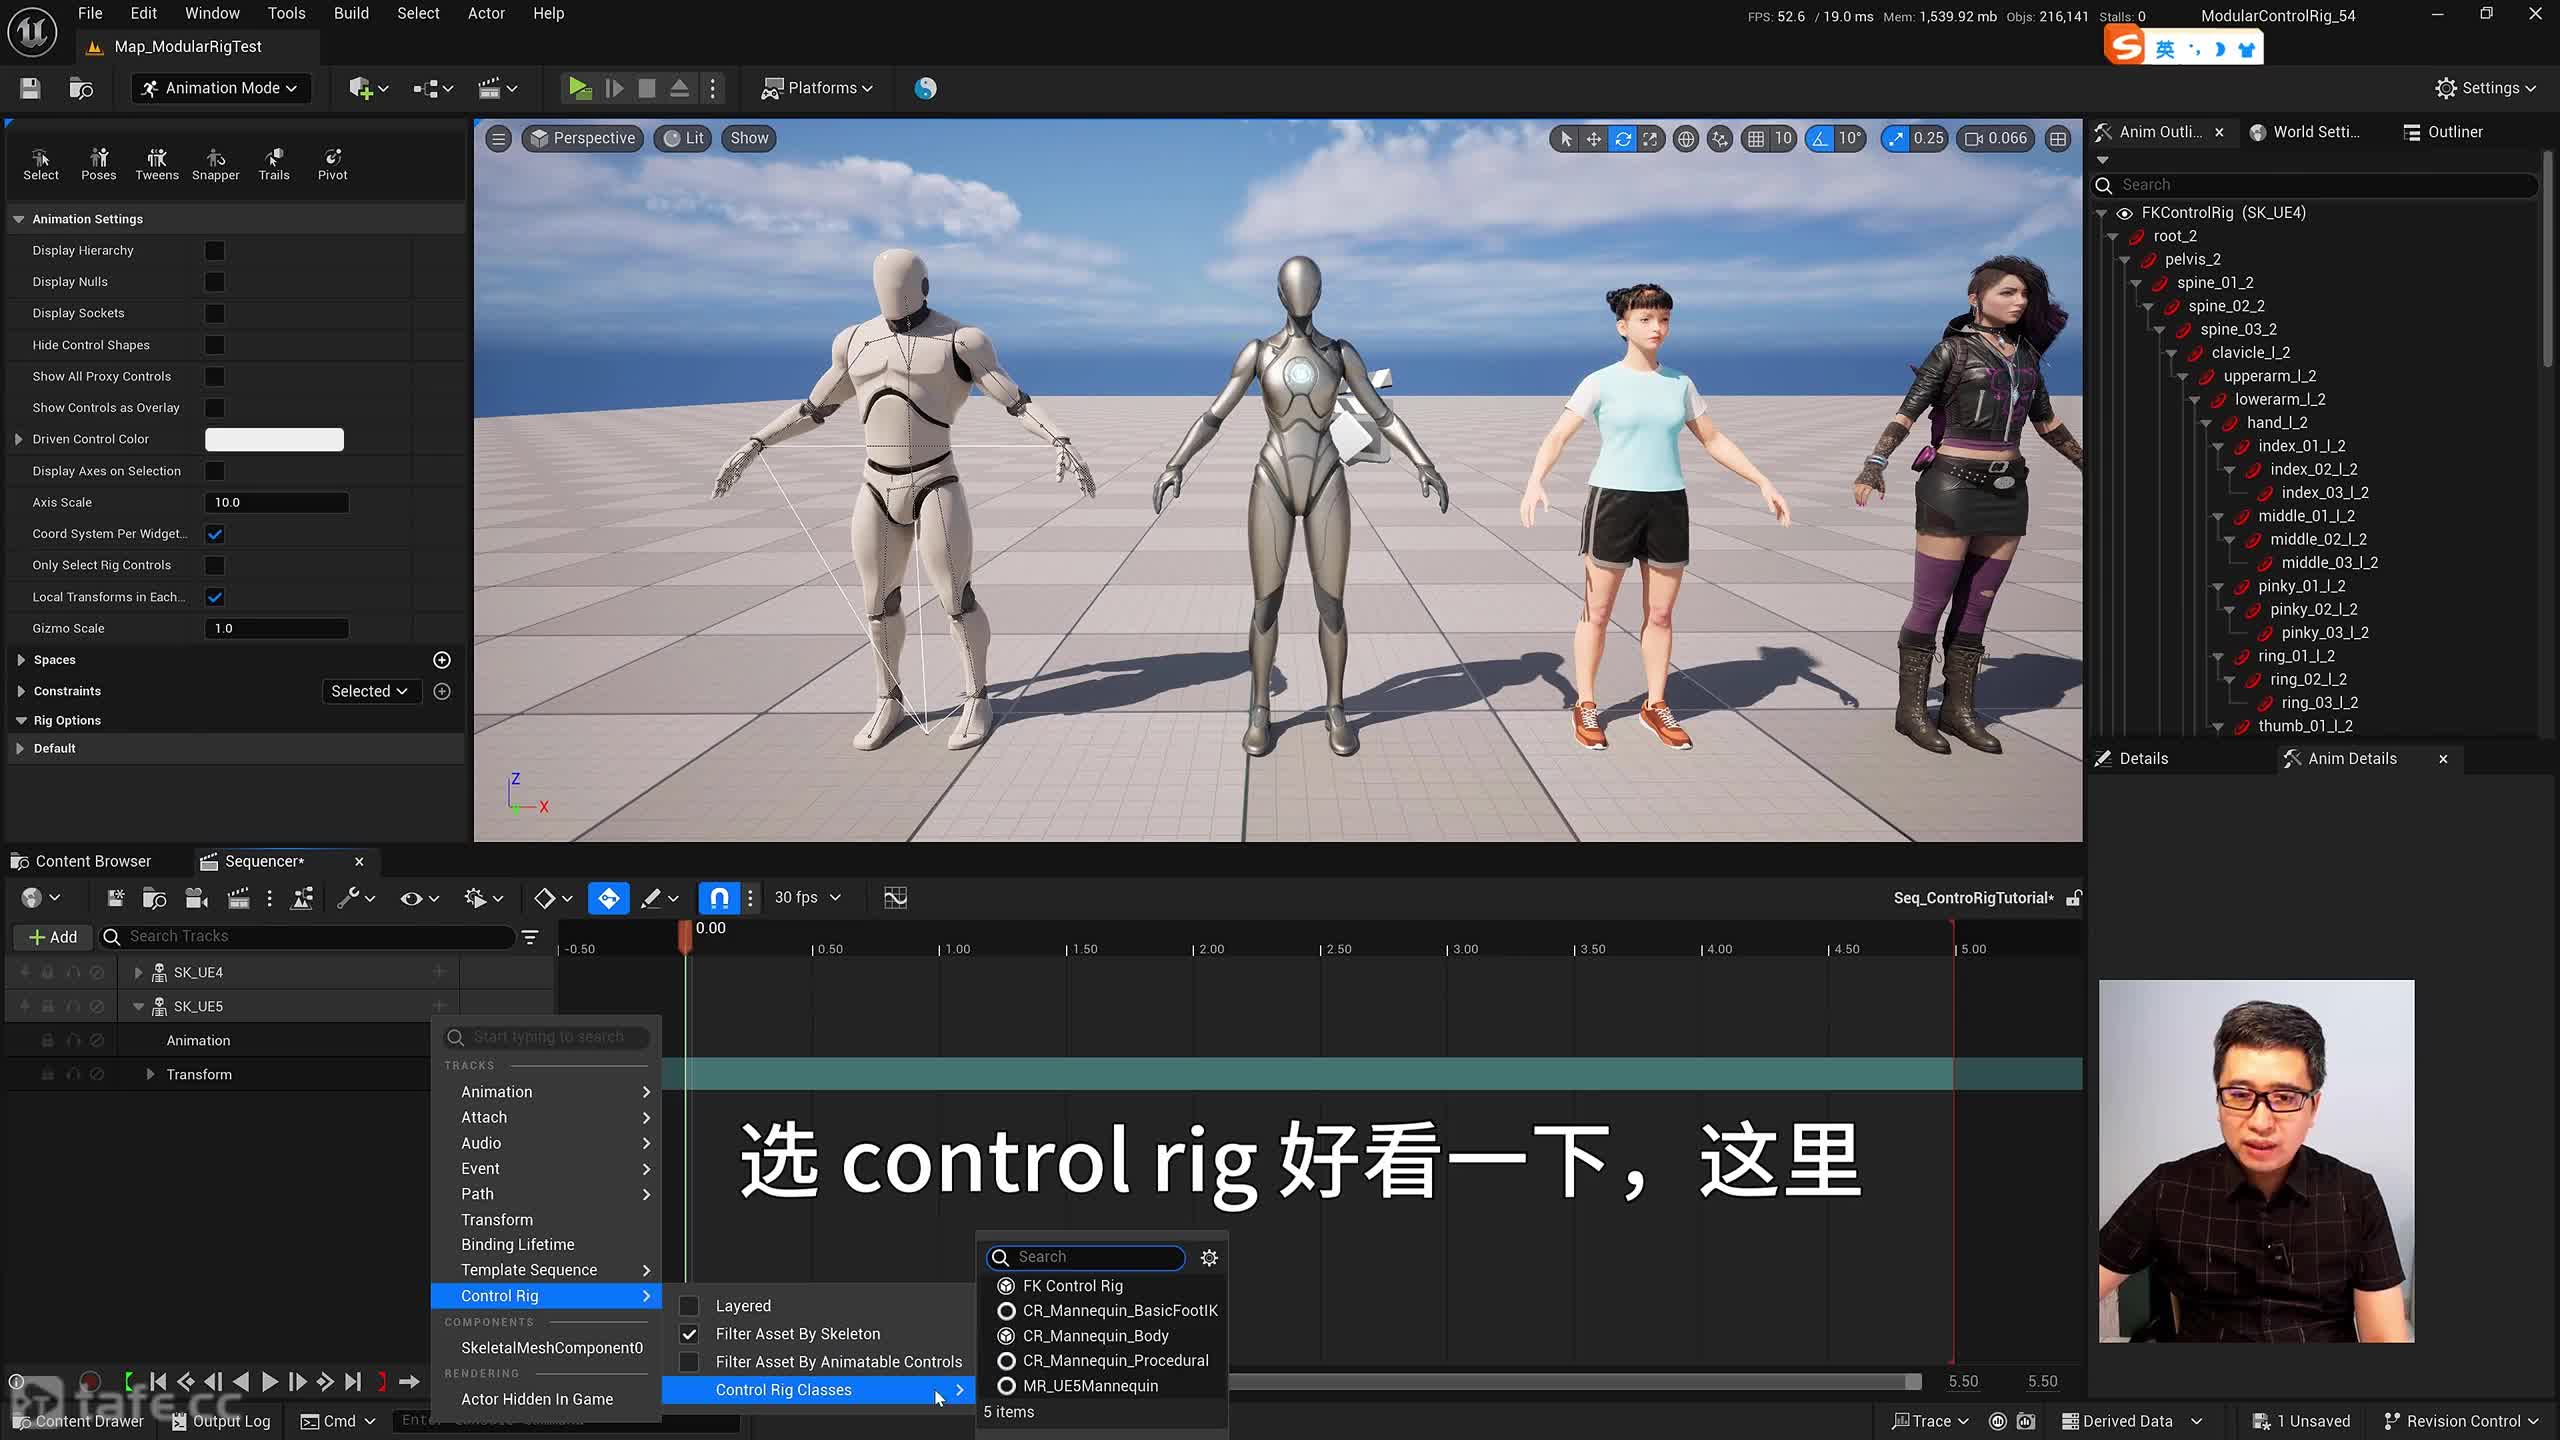Activate the Snapper tool
Screen dimensions: 2560x1440
click(215, 163)
